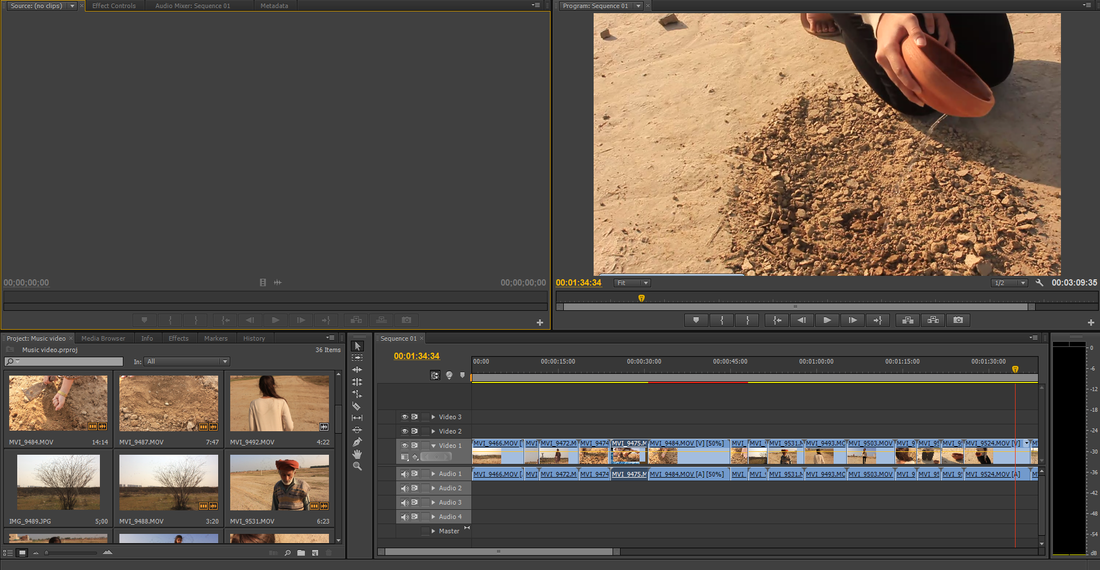This screenshot has width=1100, height=570.
Task: Hide the Video 2 track output
Action: click(405, 431)
